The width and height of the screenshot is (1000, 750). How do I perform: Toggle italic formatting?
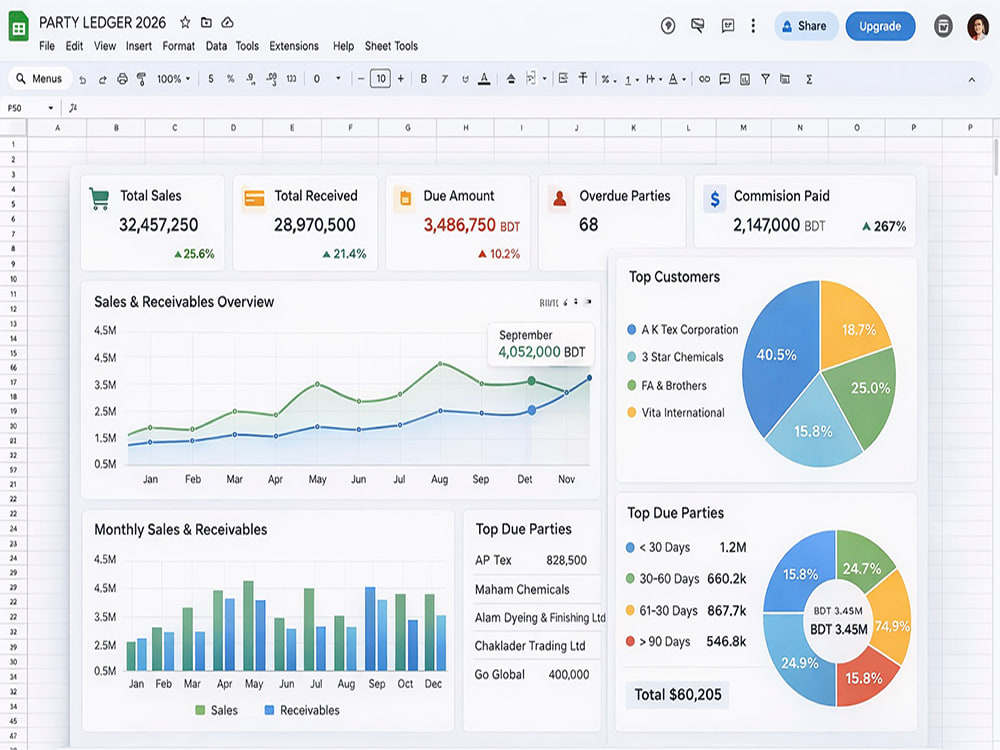pos(445,79)
